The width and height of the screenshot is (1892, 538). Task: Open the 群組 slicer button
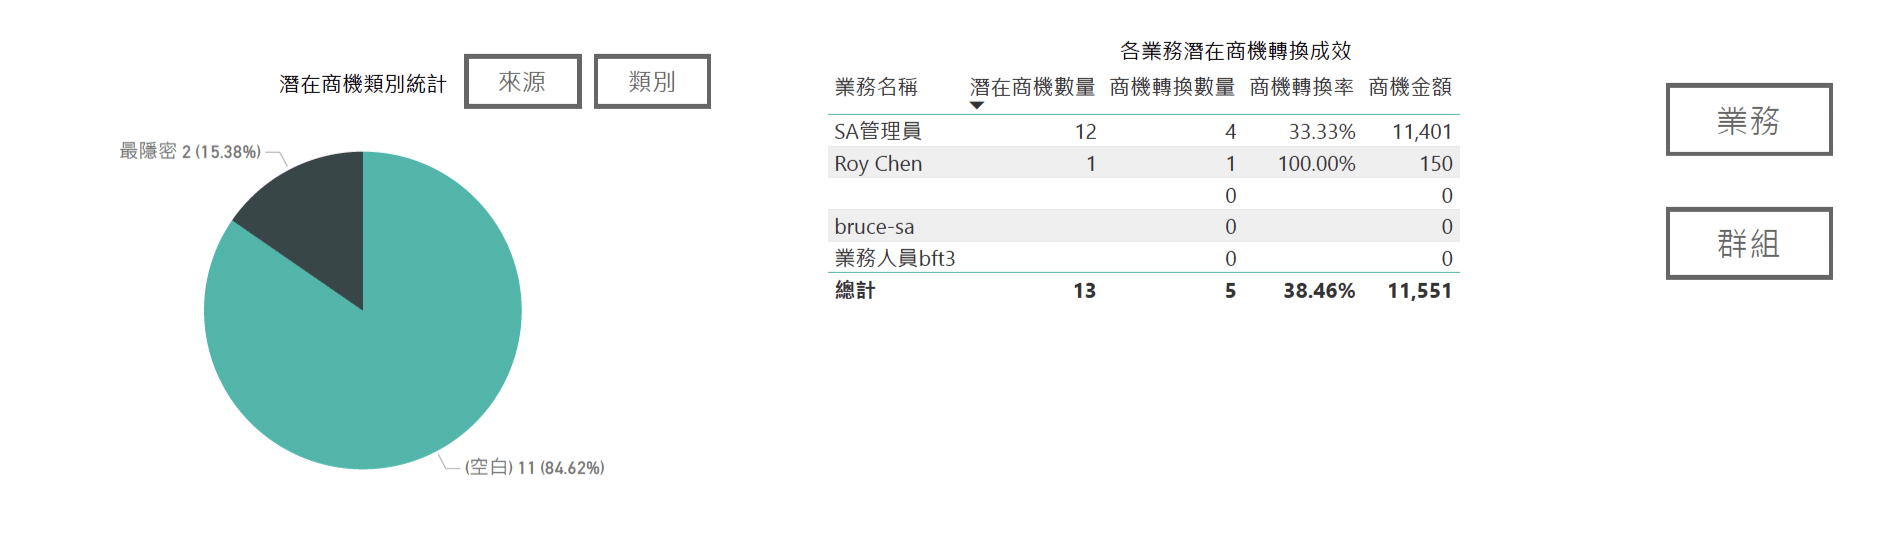pyautogui.click(x=1749, y=243)
